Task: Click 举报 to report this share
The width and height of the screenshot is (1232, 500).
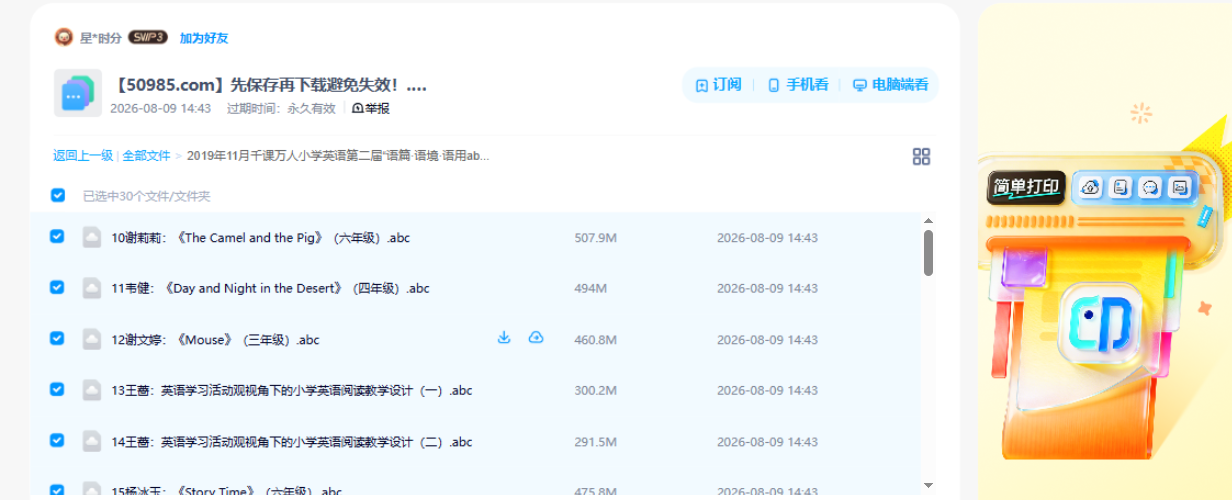Action: pos(370,108)
